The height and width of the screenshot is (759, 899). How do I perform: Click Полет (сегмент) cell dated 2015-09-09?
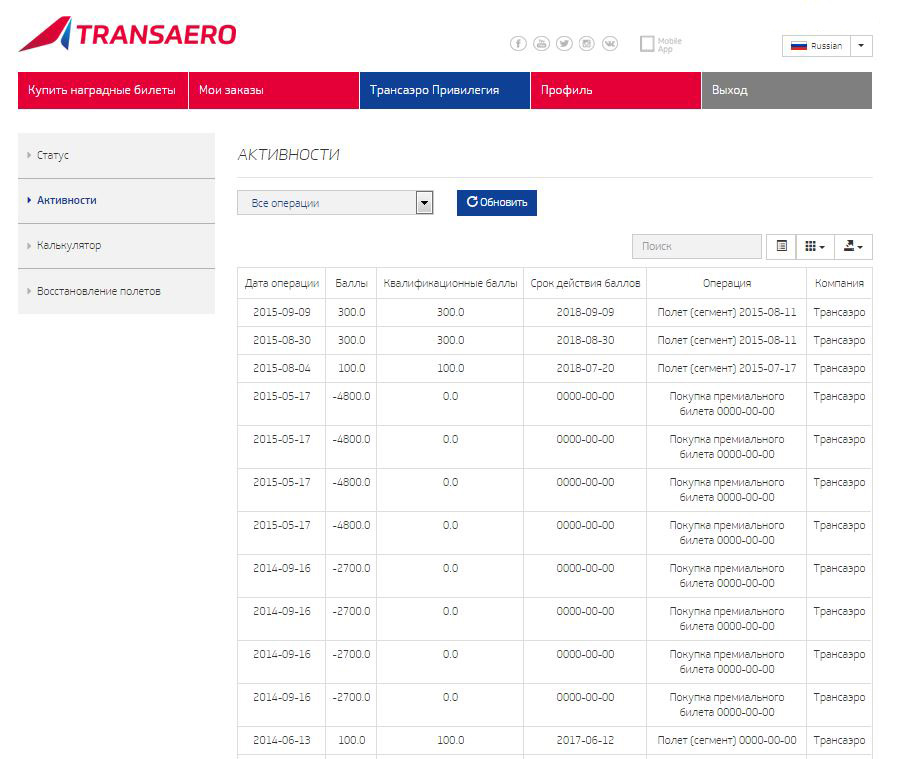pyautogui.click(x=726, y=312)
